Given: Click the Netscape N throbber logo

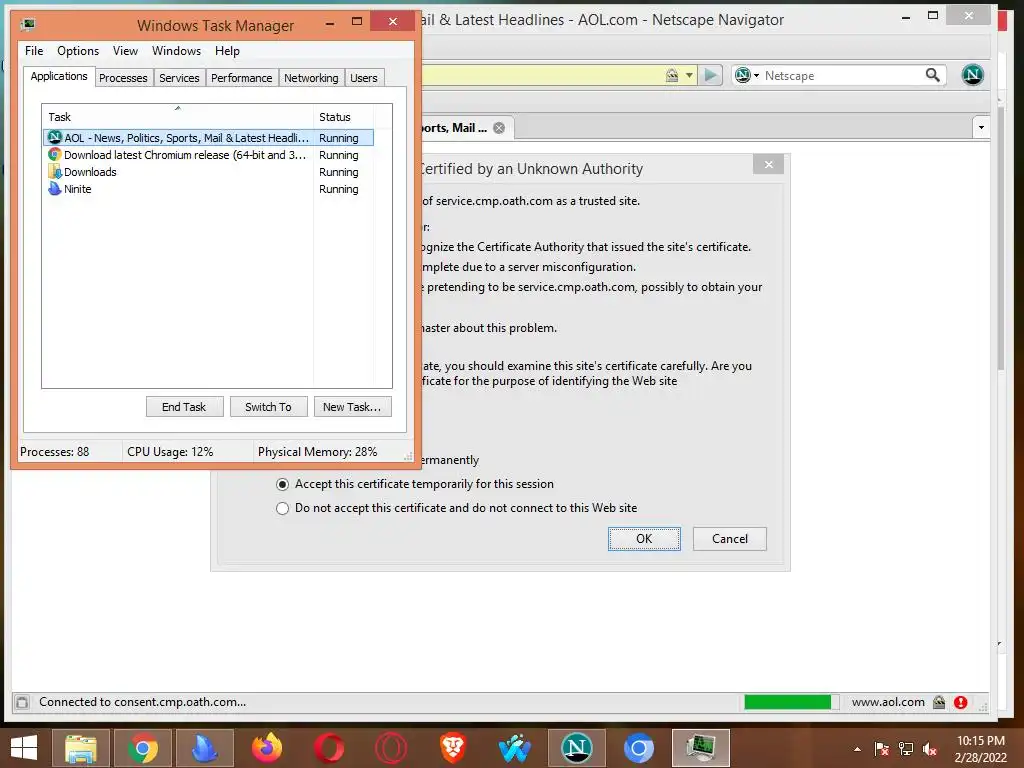Looking at the screenshot, I should [x=972, y=75].
